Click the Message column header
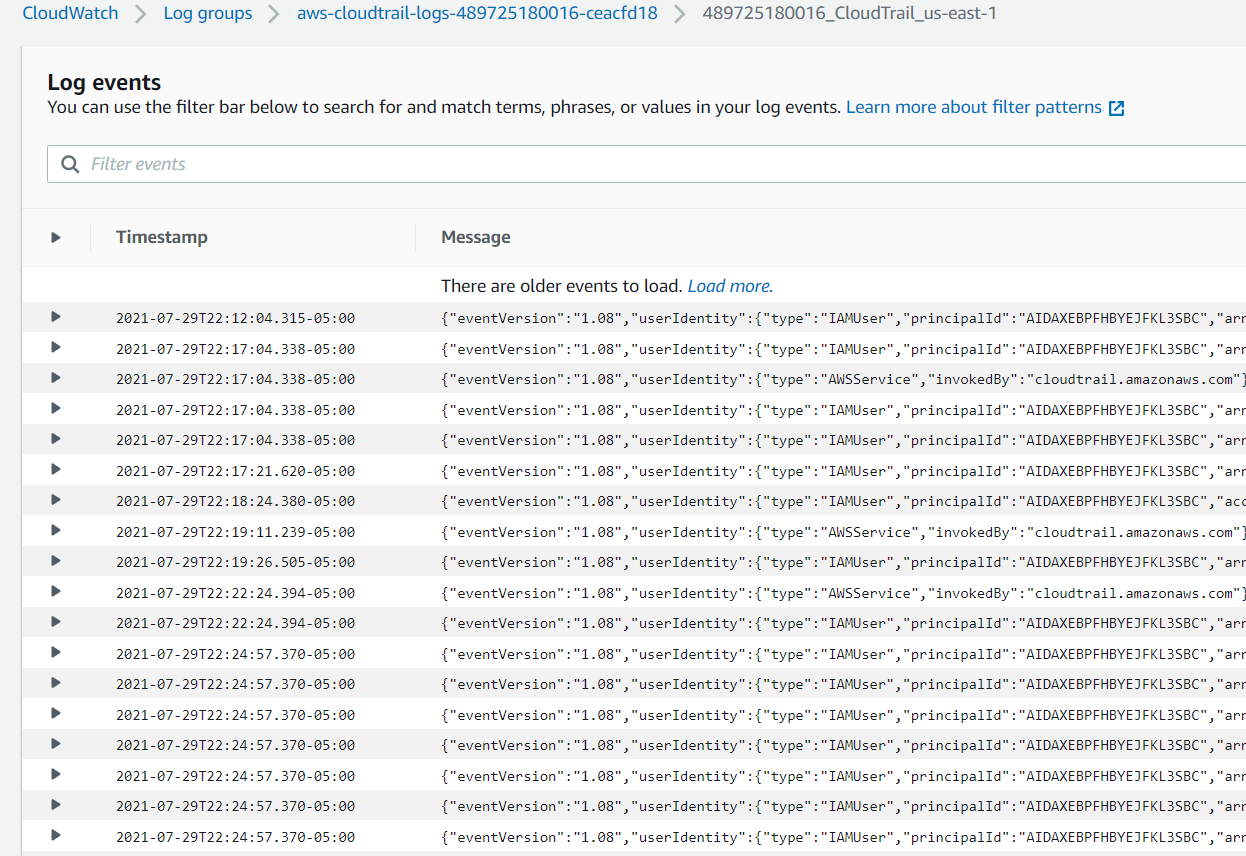Image resolution: width=1246 pixels, height=856 pixels. tap(476, 237)
